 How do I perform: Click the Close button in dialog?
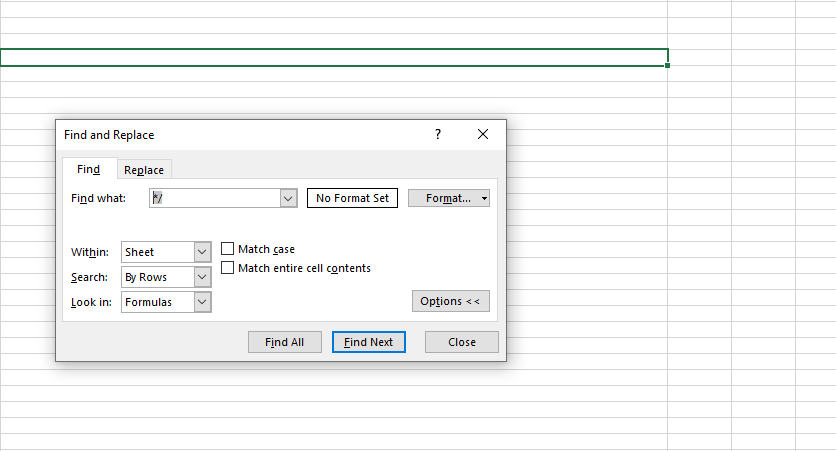coord(461,342)
